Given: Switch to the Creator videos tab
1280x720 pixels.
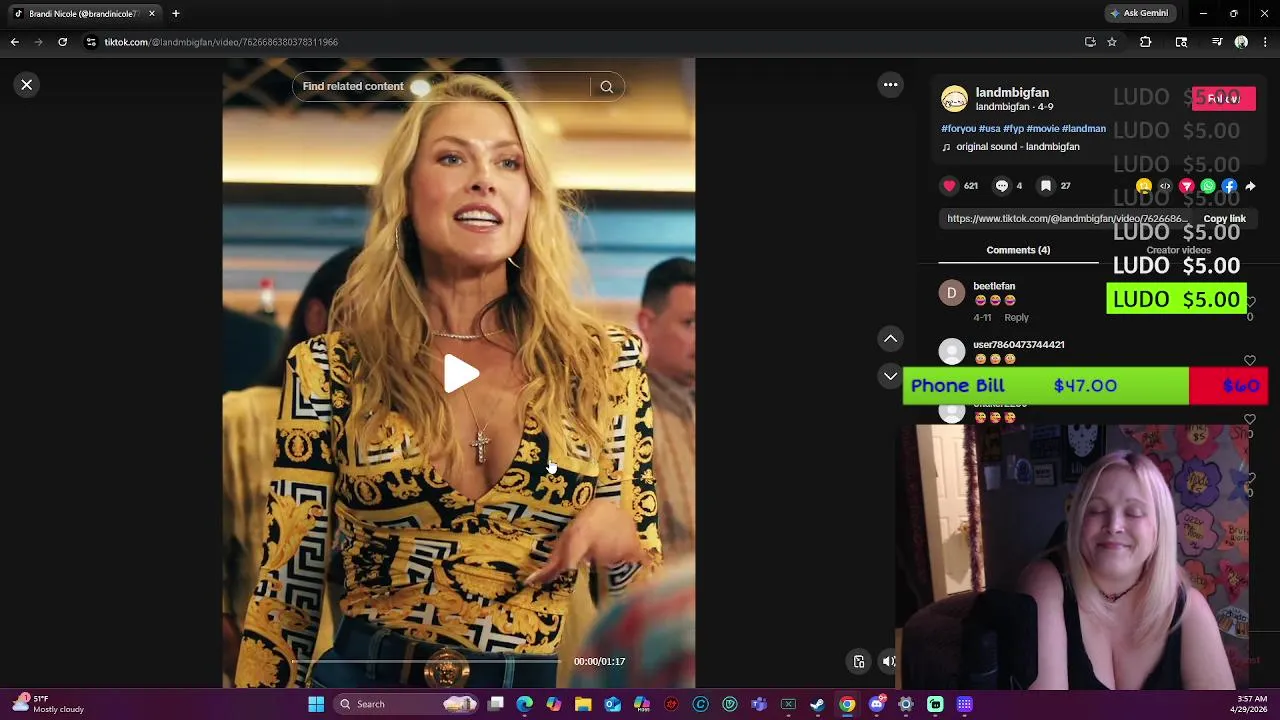Looking at the screenshot, I should coord(1178,250).
